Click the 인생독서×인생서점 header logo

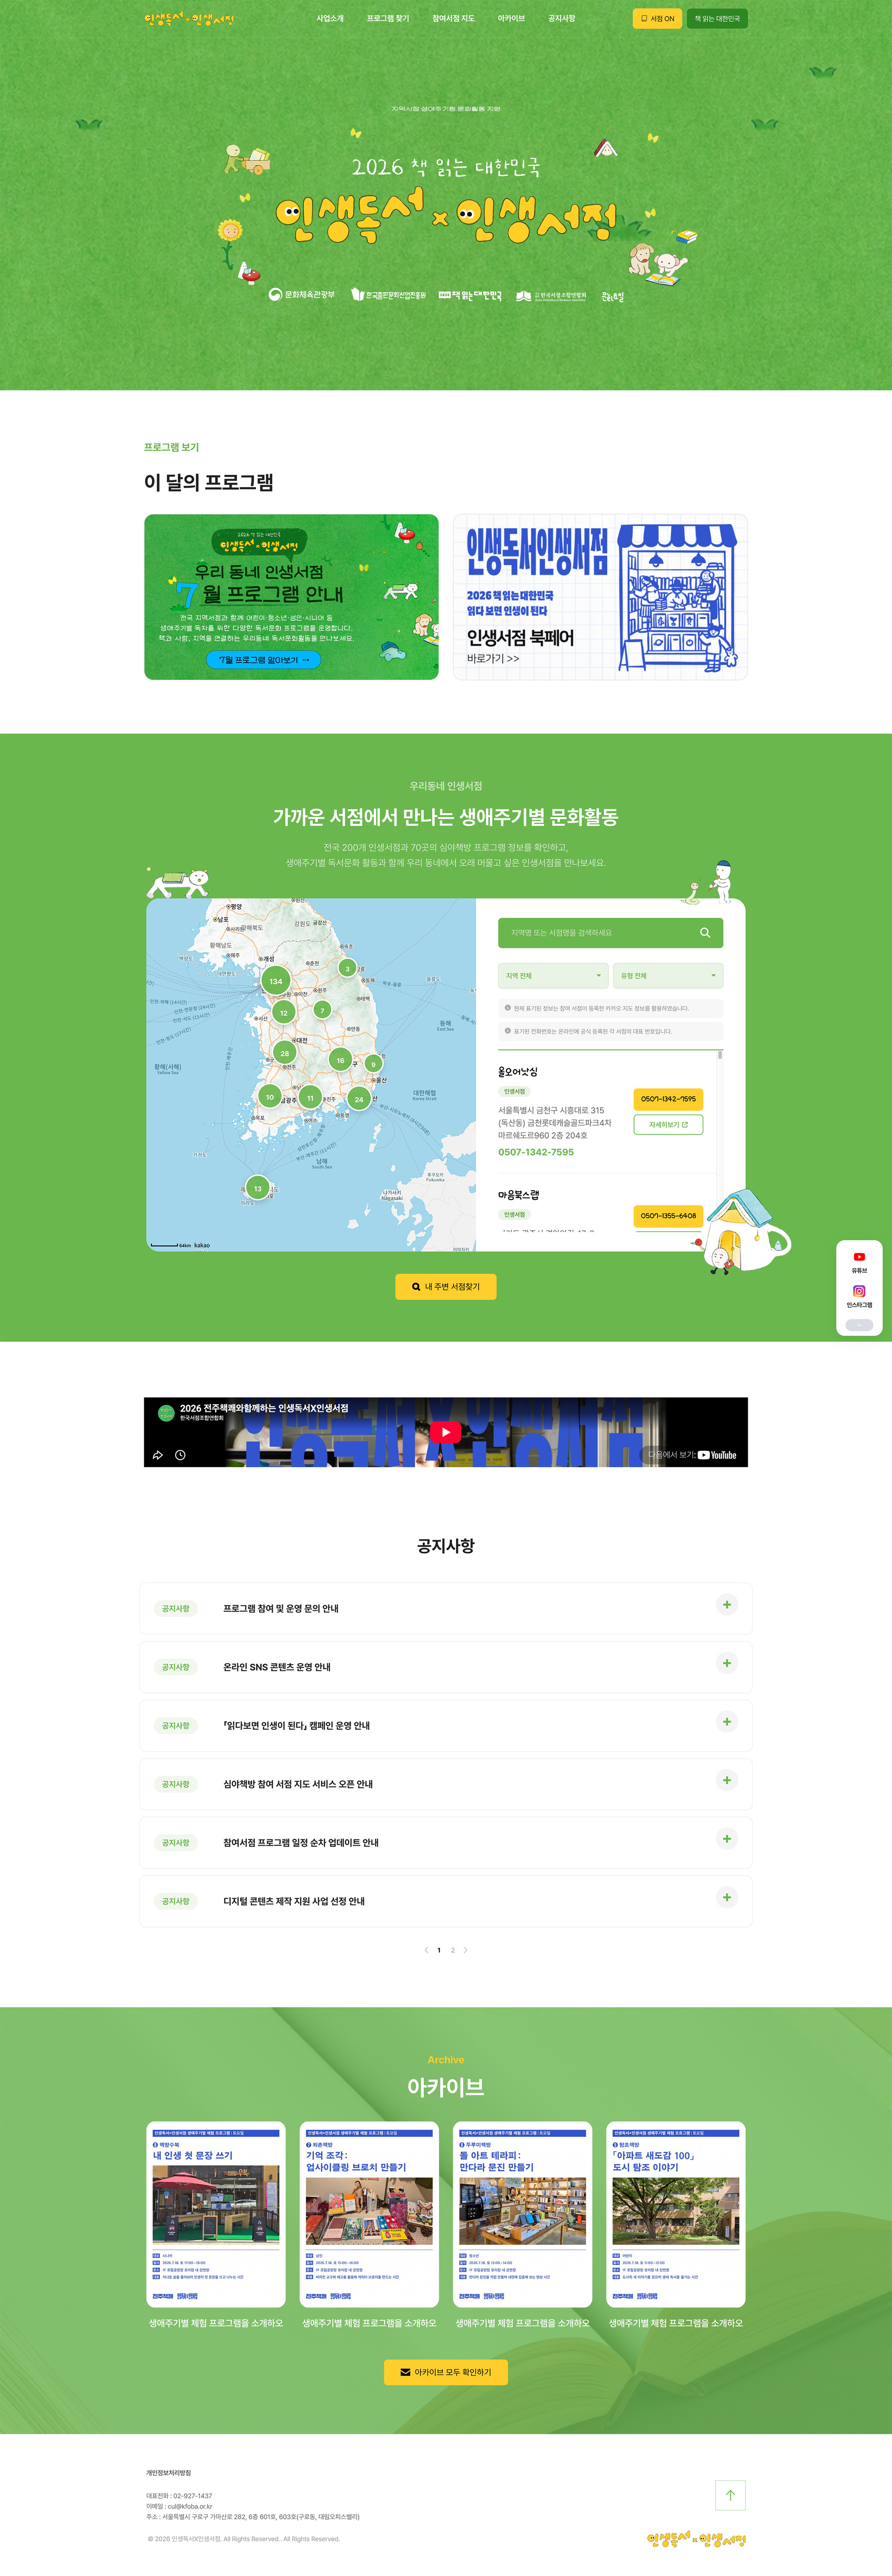point(189,19)
